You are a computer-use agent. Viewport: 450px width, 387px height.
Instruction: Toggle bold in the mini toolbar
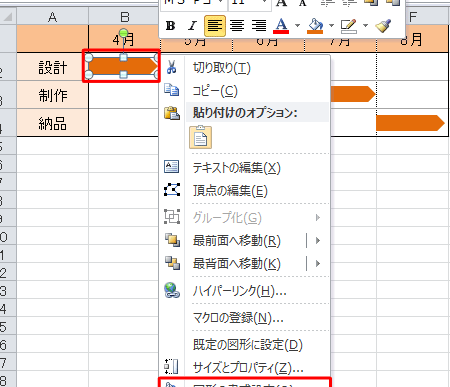pos(171,26)
